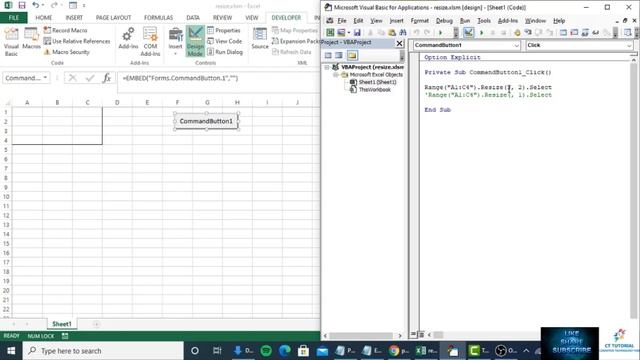
Task: Open the Visual Basic editor from ribbon
Action: tap(11, 42)
